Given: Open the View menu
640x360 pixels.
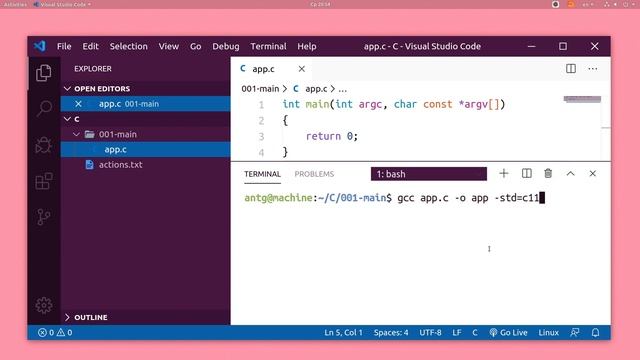Looking at the screenshot, I should click(x=169, y=46).
